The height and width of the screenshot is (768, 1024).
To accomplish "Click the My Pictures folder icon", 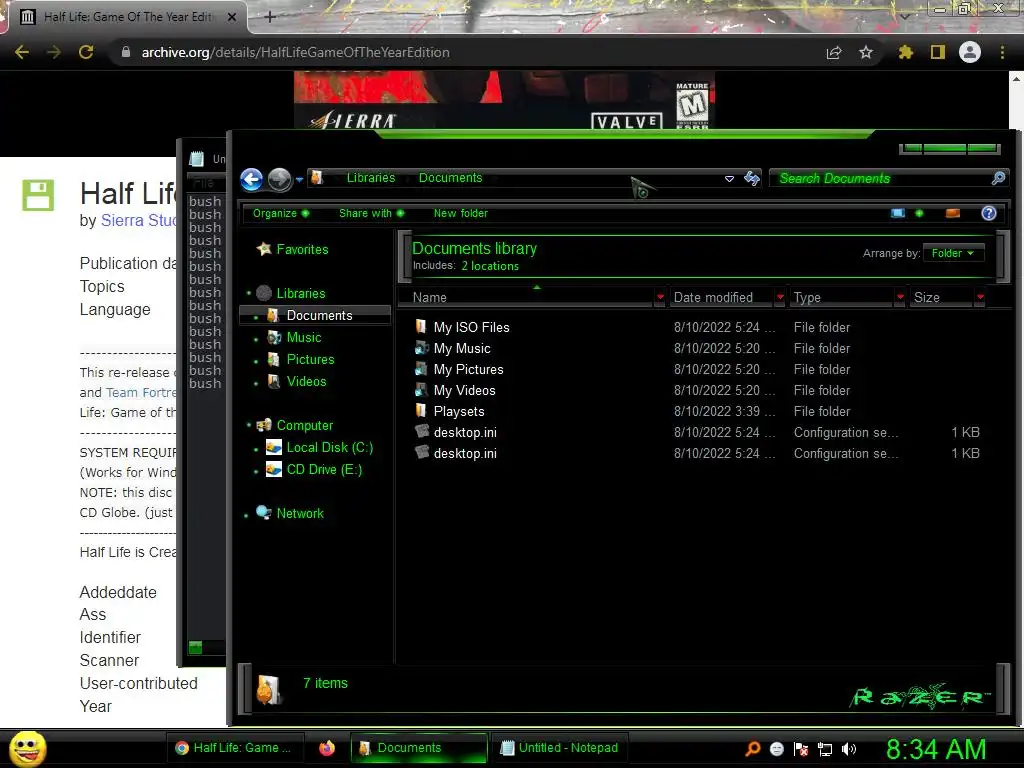I will pos(421,369).
